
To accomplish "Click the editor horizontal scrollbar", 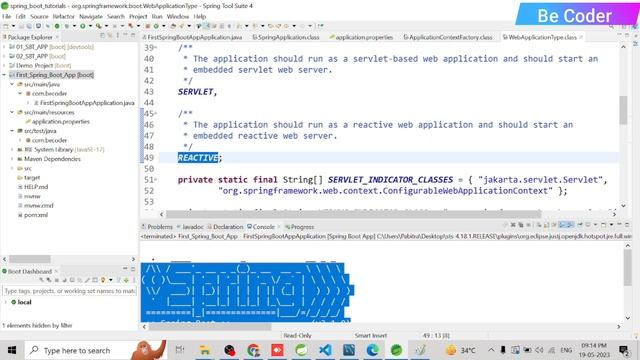I will pyautogui.click(x=353, y=214).
